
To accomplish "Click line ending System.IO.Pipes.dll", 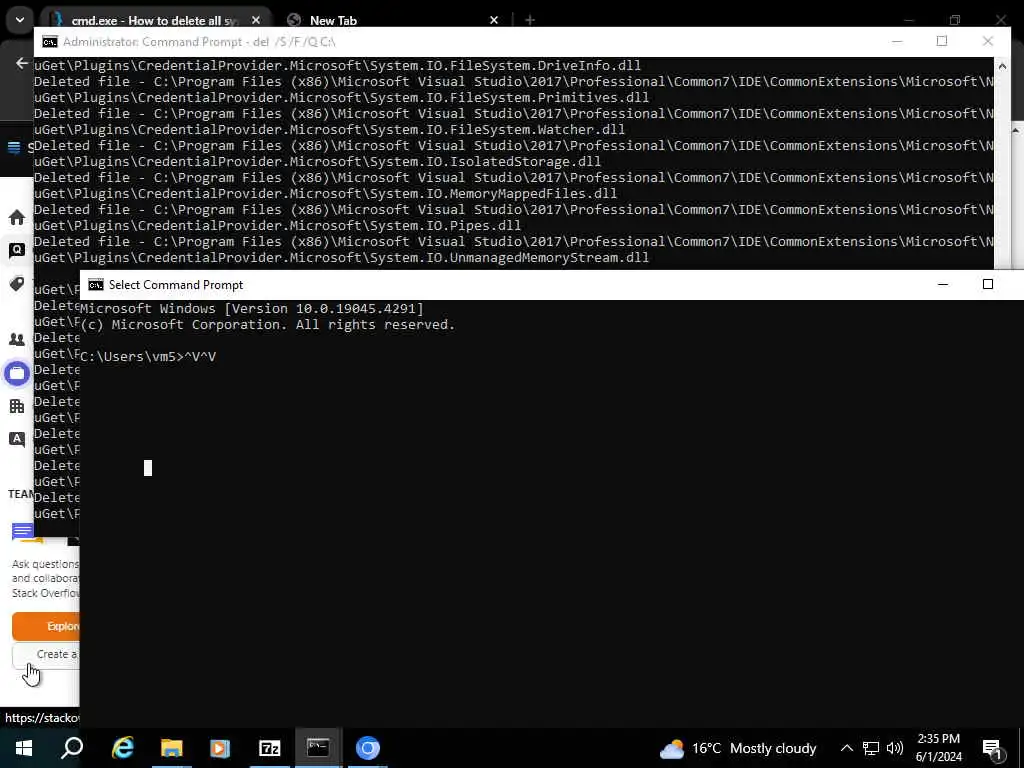I will 278,226.
